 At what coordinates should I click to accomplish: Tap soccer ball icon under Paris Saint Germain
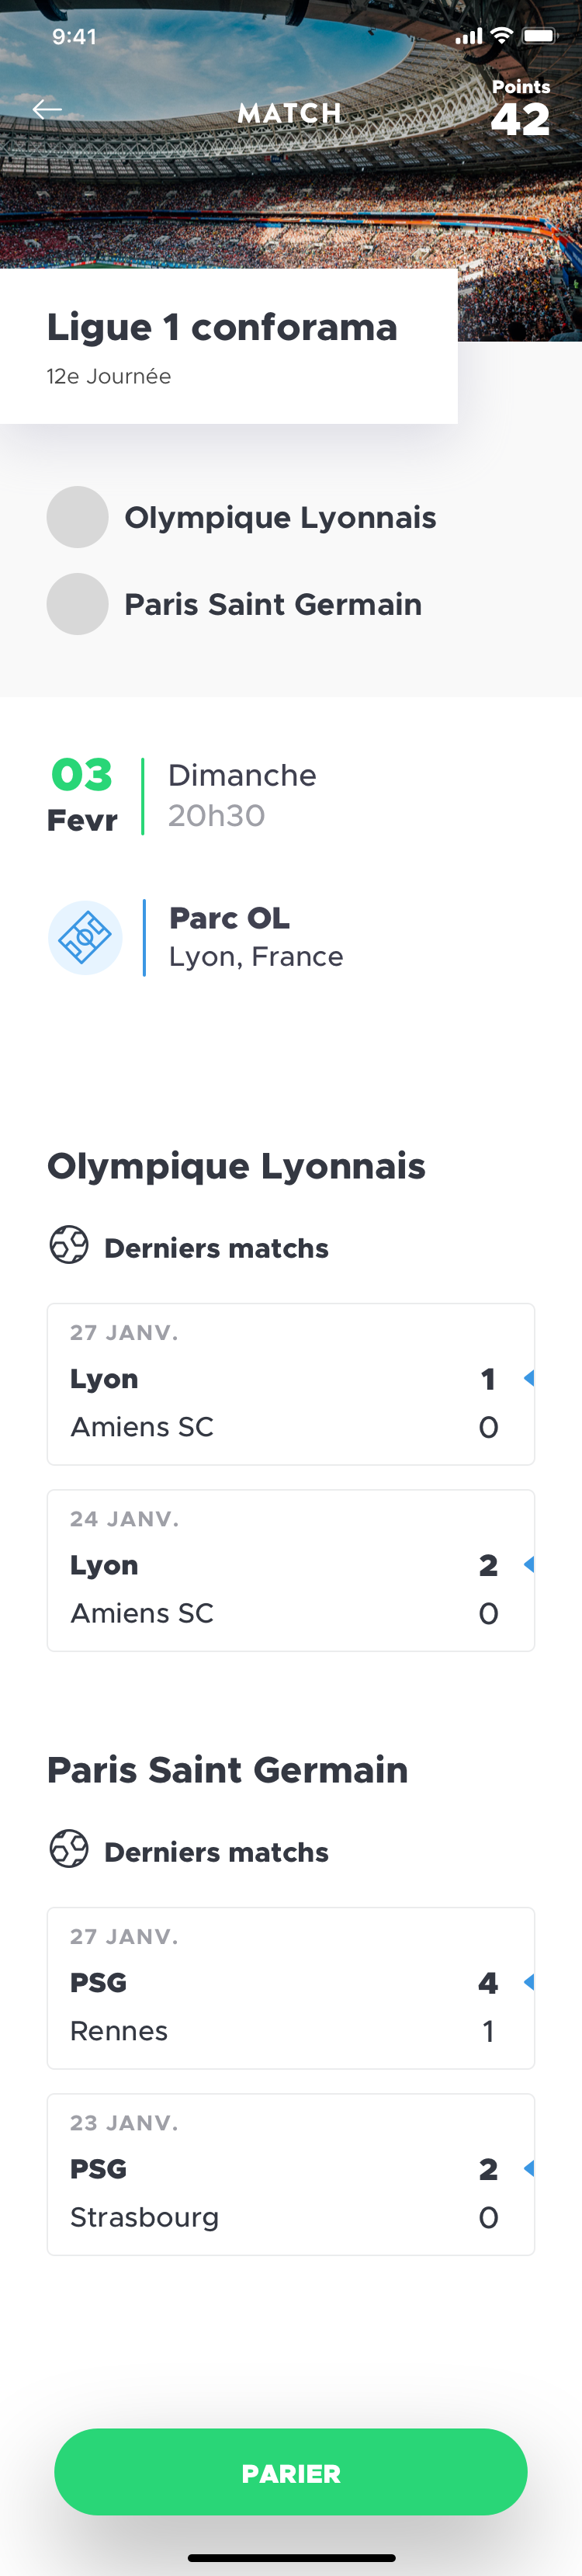point(69,1849)
